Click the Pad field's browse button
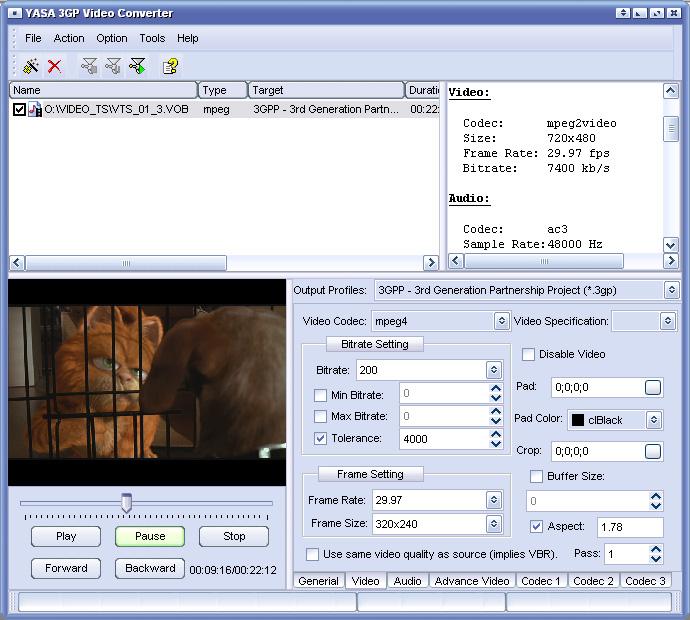This screenshot has width=690, height=620. point(653,387)
